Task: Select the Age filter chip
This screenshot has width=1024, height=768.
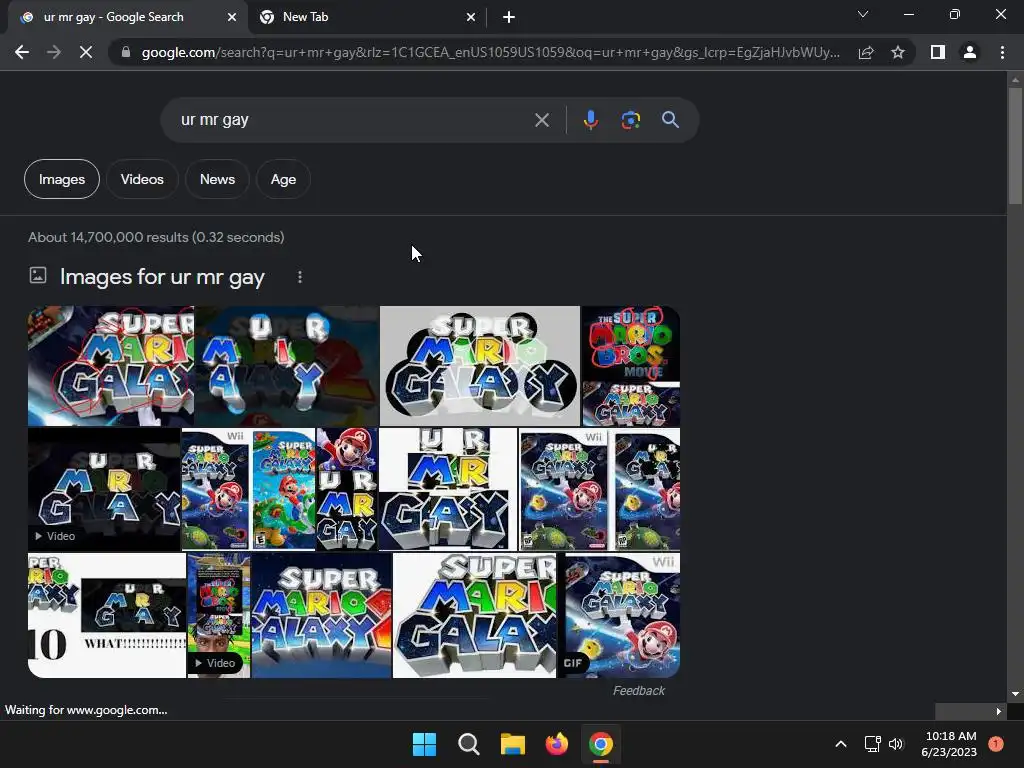Action: tap(283, 179)
